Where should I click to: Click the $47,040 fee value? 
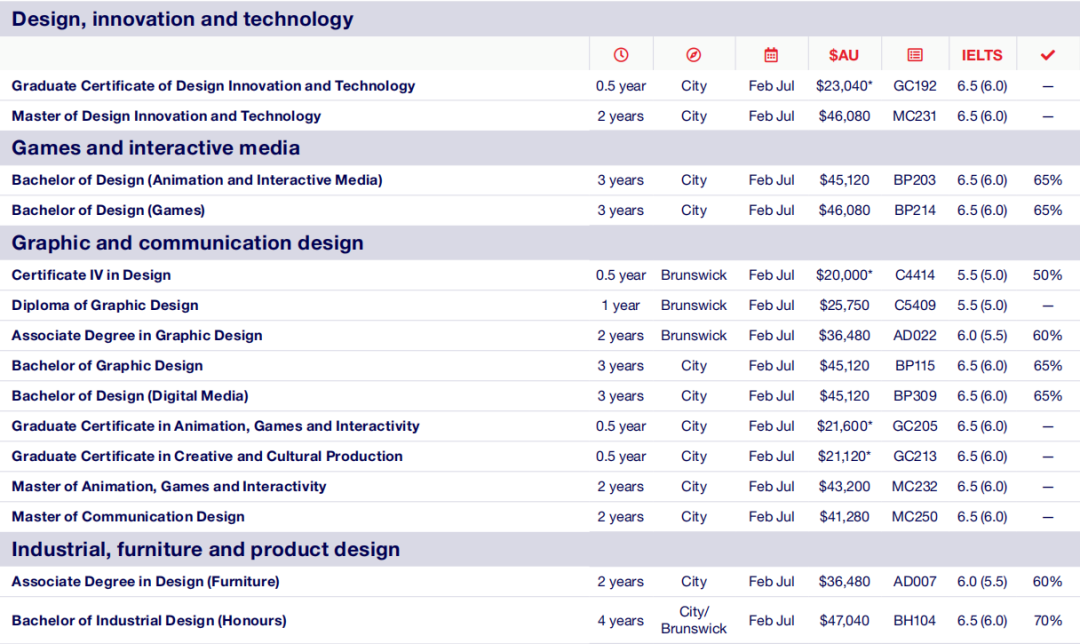(x=844, y=621)
